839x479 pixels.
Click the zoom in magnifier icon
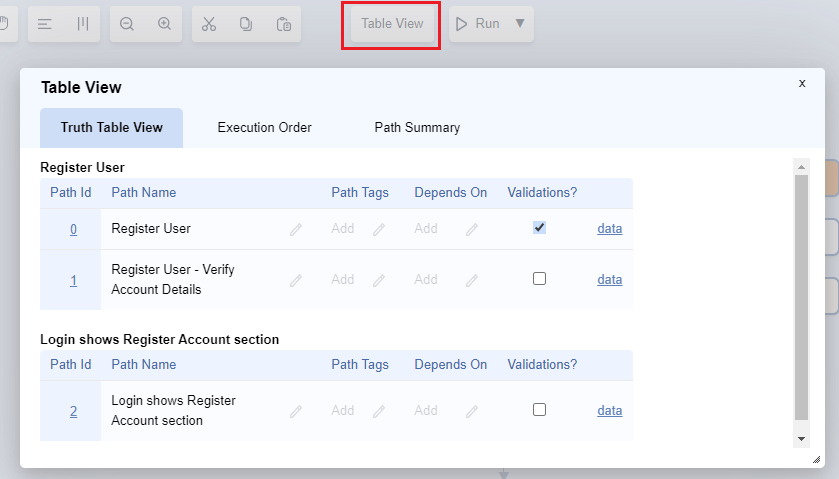click(165, 24)
